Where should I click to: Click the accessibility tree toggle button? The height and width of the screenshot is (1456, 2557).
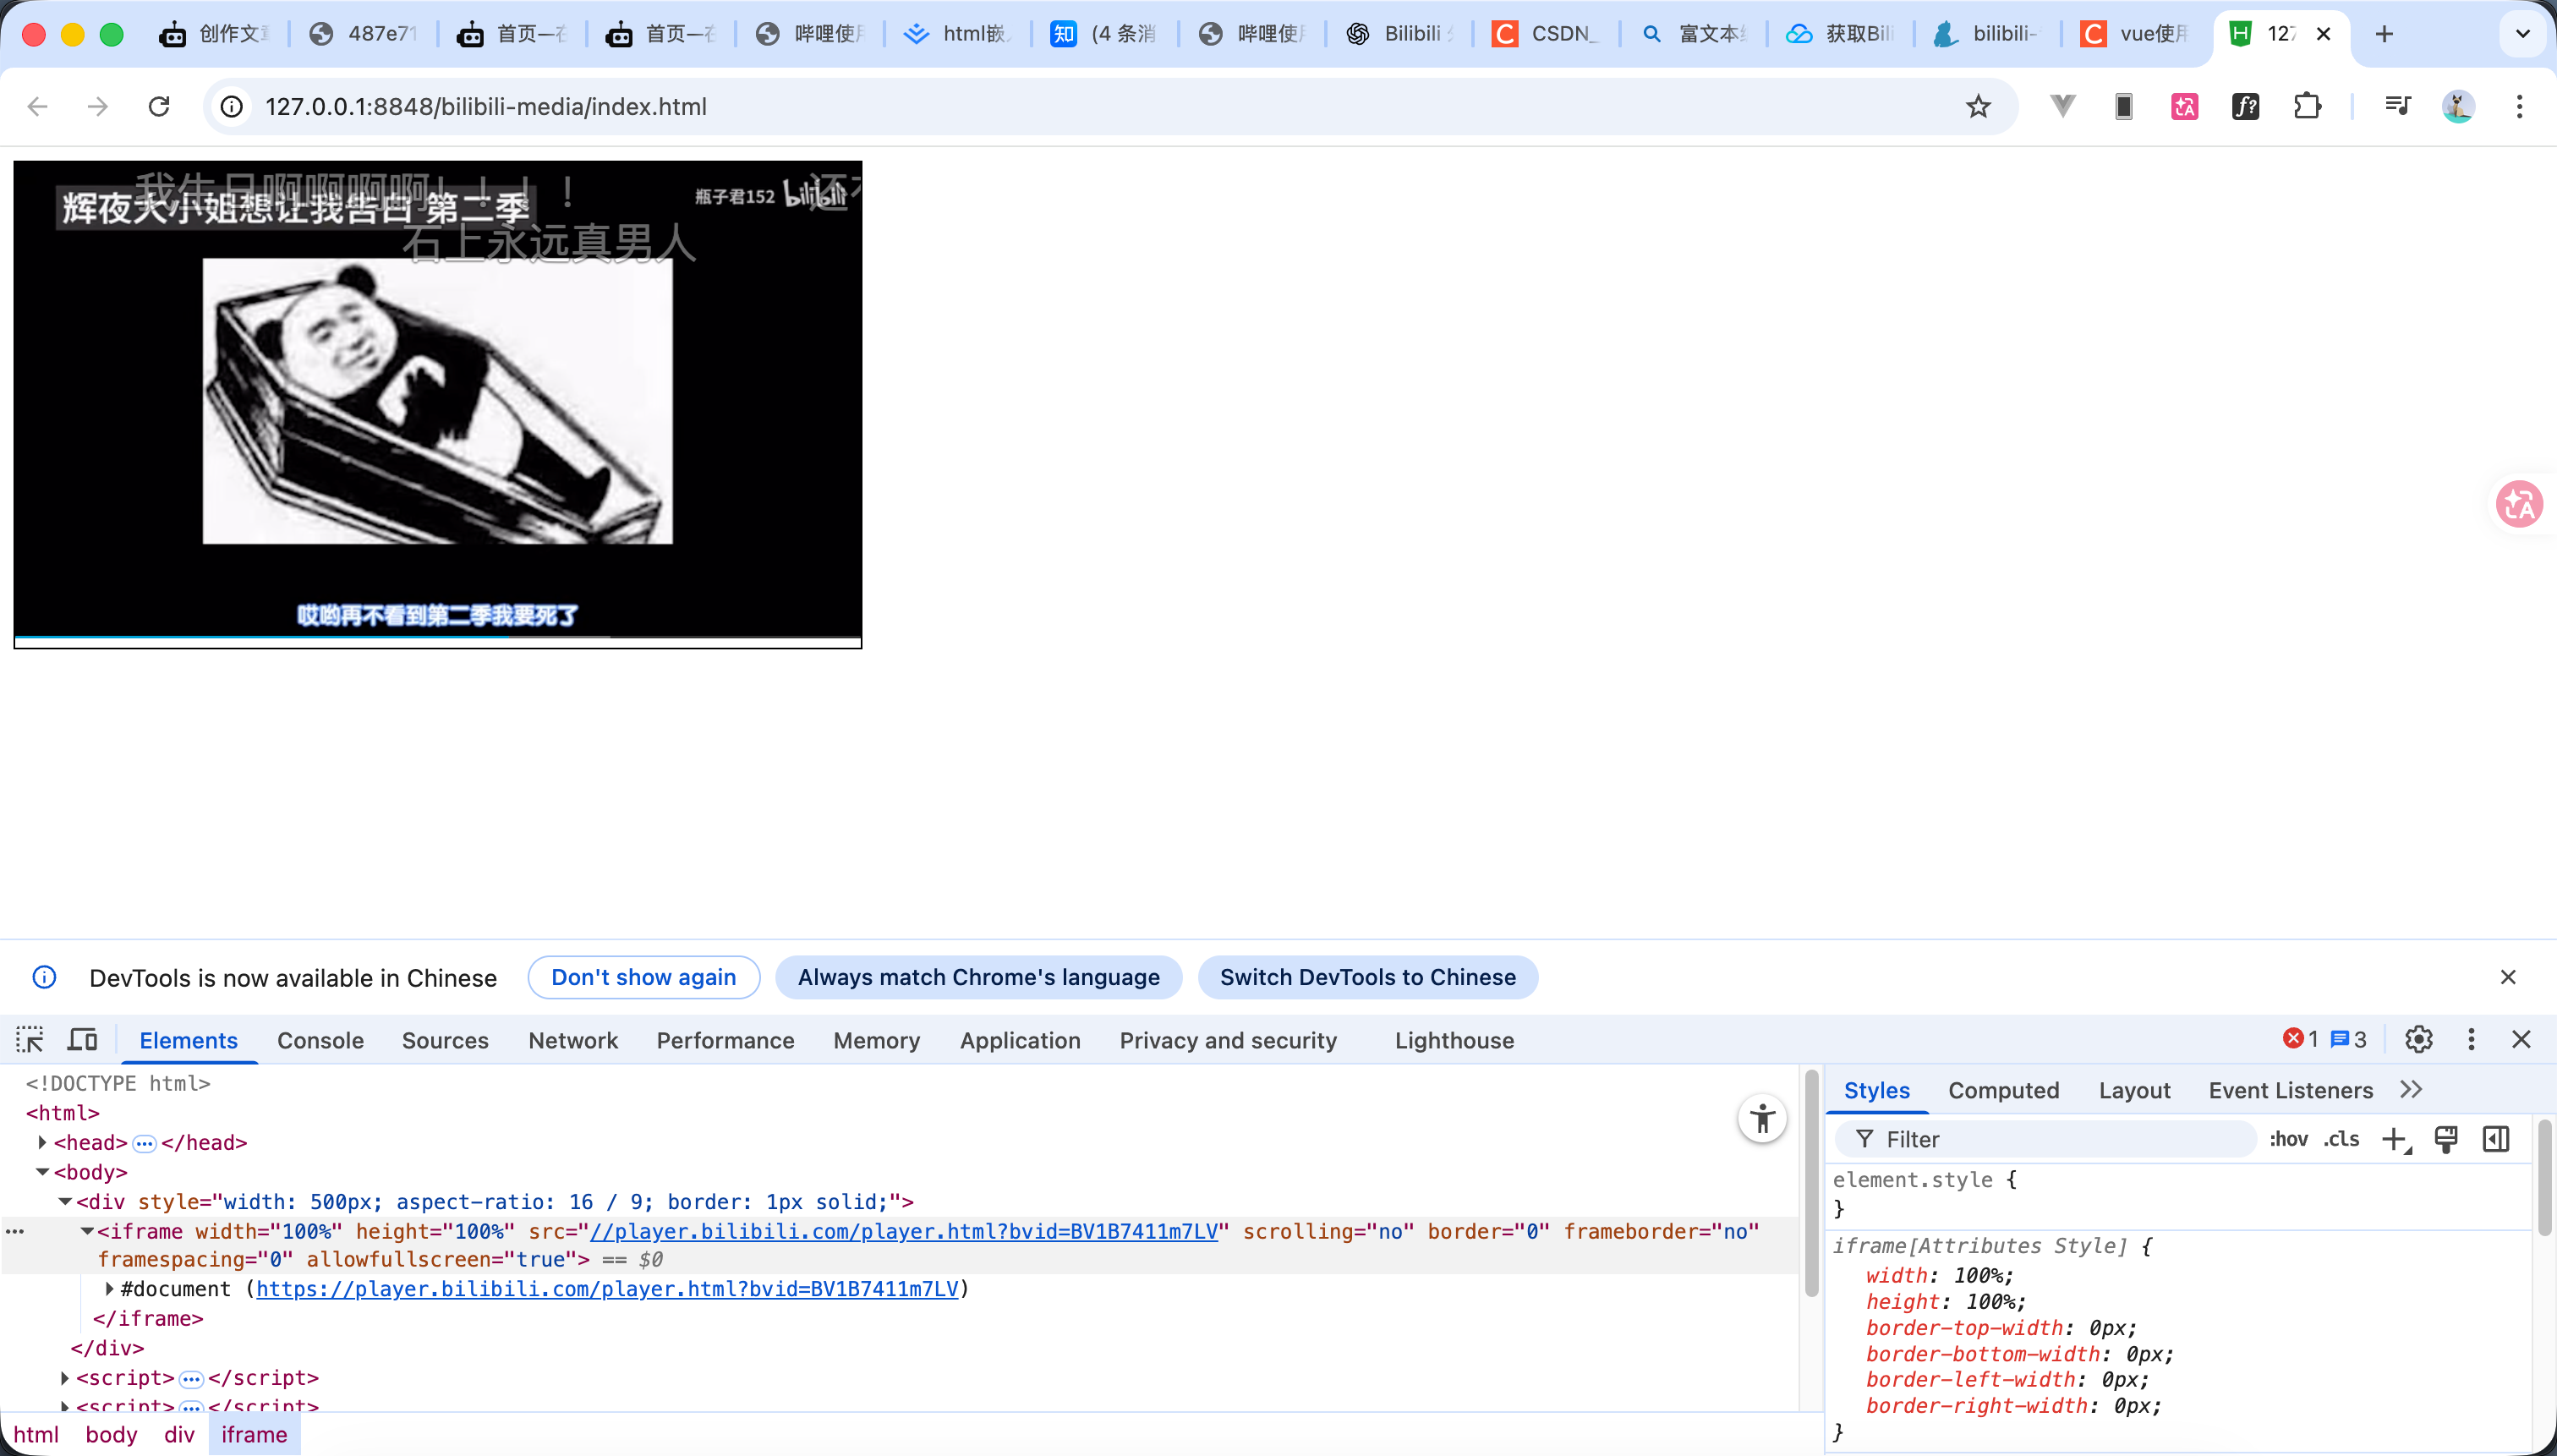(1762, 1118)
